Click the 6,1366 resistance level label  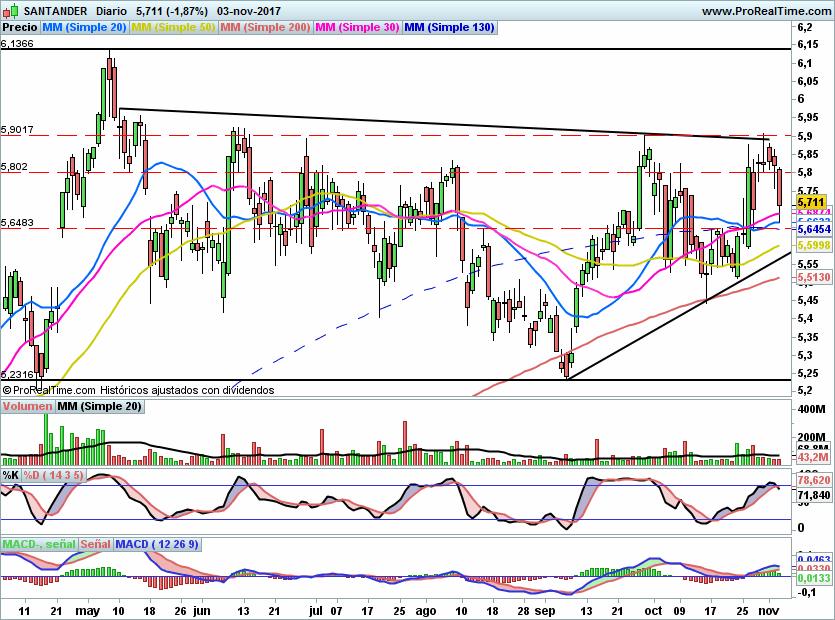coord(17,44)
